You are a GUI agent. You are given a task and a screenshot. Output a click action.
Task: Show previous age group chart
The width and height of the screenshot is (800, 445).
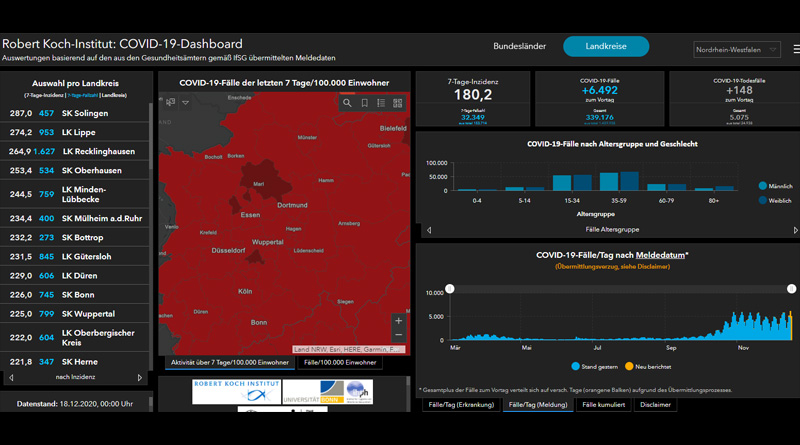429,230
